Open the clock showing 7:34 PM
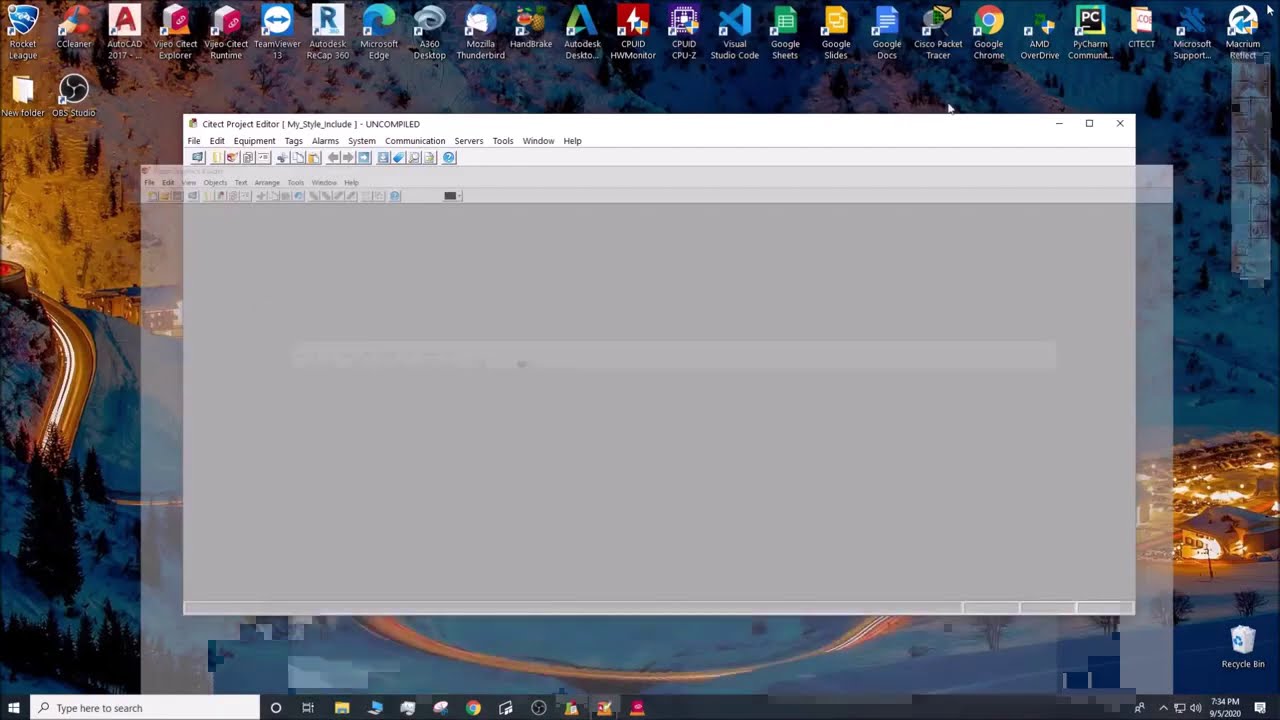This screenshot has height=720, width=1280. (x=1225, y=708)
